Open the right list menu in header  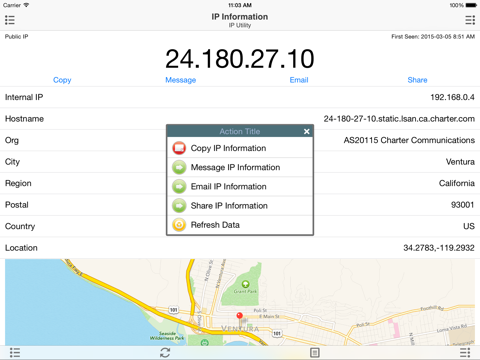coord(470,20)
